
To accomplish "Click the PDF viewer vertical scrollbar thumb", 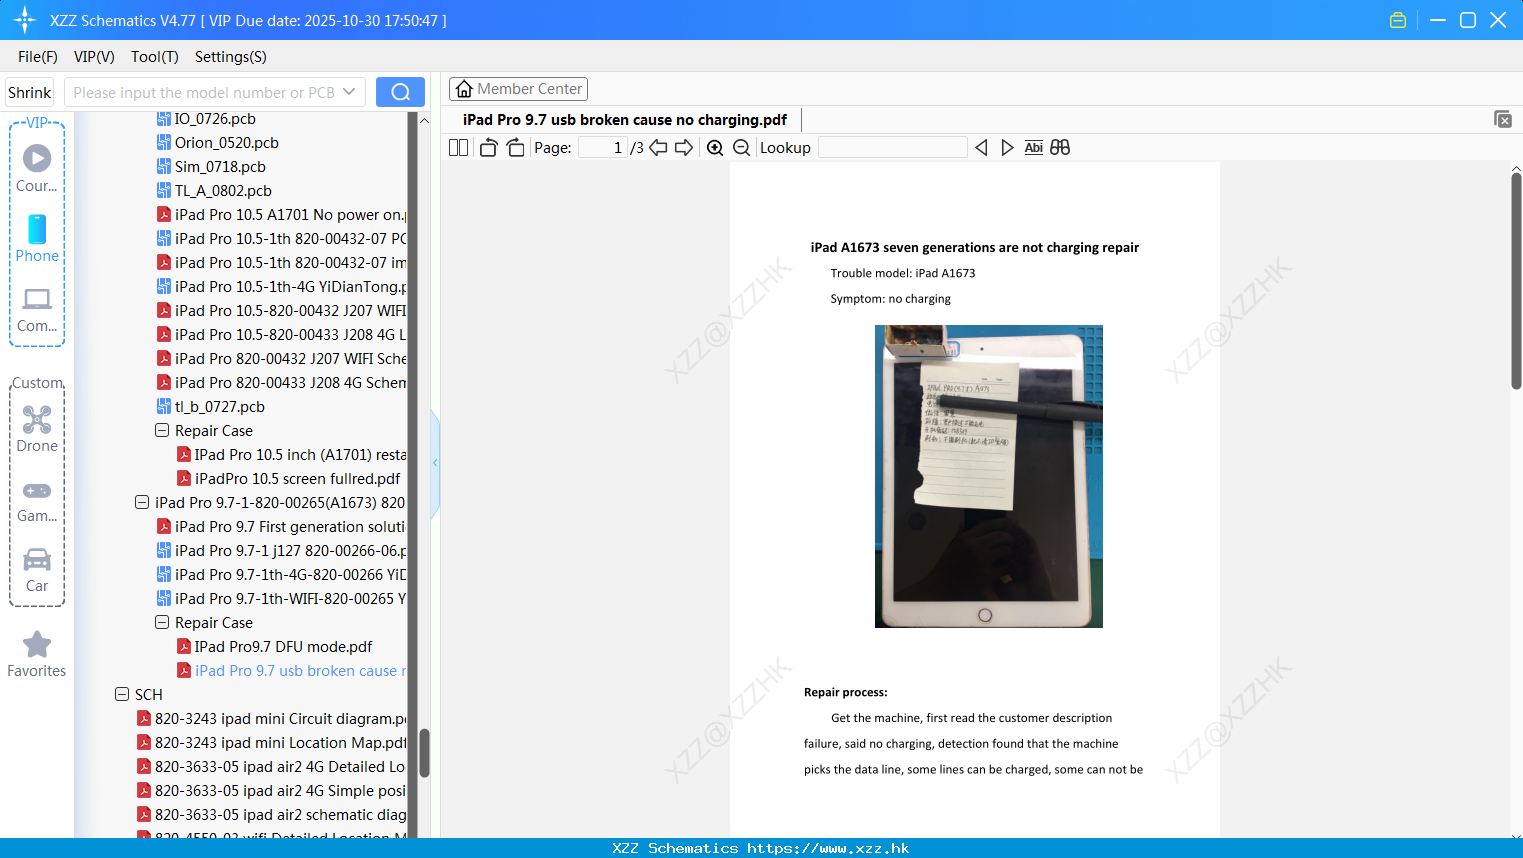I will (x=1516, y=281).
